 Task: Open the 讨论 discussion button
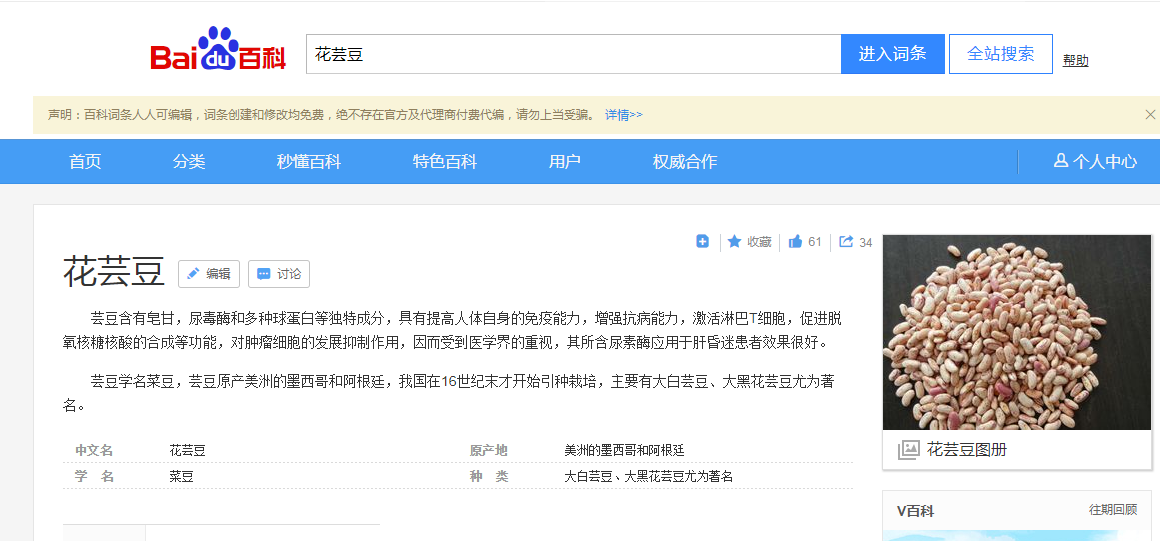(x=279, y=274)
